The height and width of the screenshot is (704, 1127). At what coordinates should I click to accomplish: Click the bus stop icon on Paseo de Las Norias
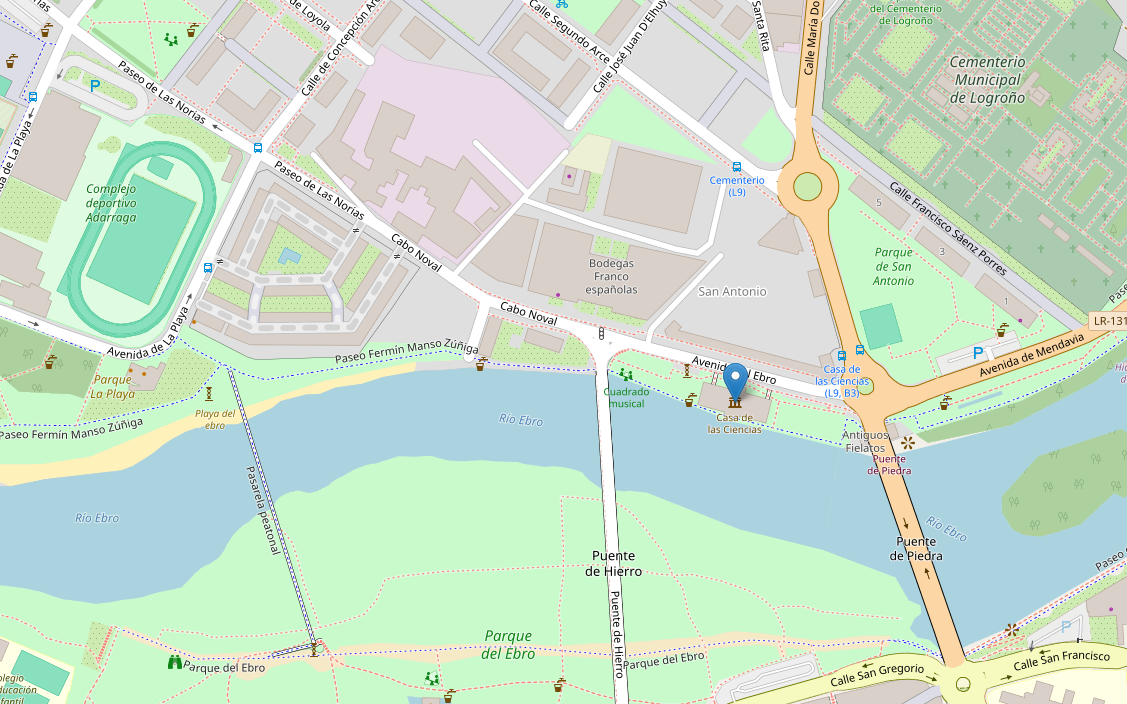(257, 148)
